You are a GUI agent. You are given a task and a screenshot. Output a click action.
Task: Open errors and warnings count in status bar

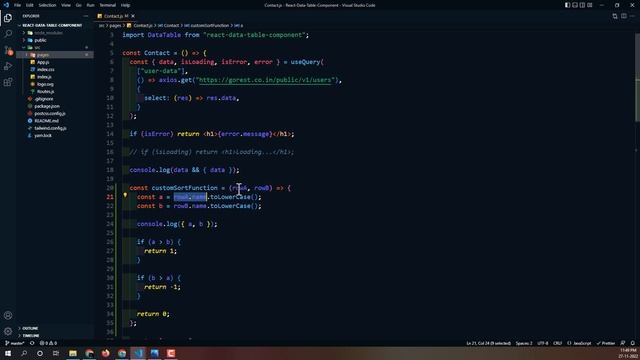48,343
